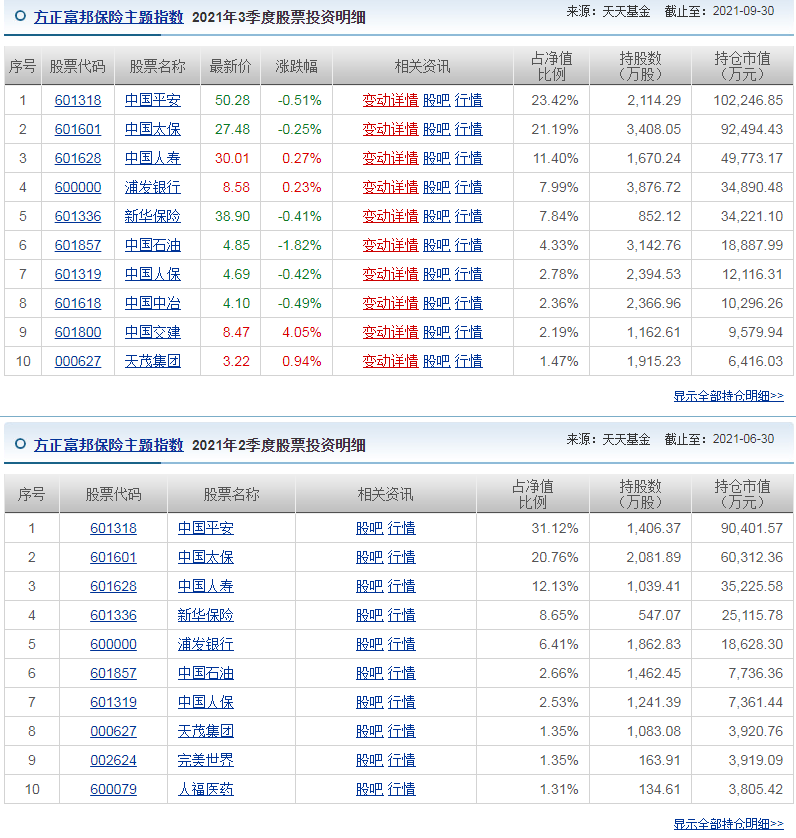The width and height of the screenshot is (796, 838).
Task: Open 股吧 for 中国交建
Action: coord(436,332)
